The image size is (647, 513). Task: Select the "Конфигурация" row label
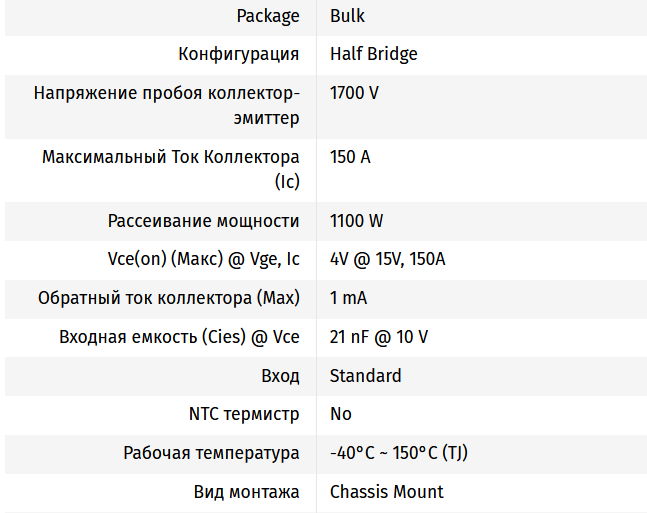(x=238, y=54)
